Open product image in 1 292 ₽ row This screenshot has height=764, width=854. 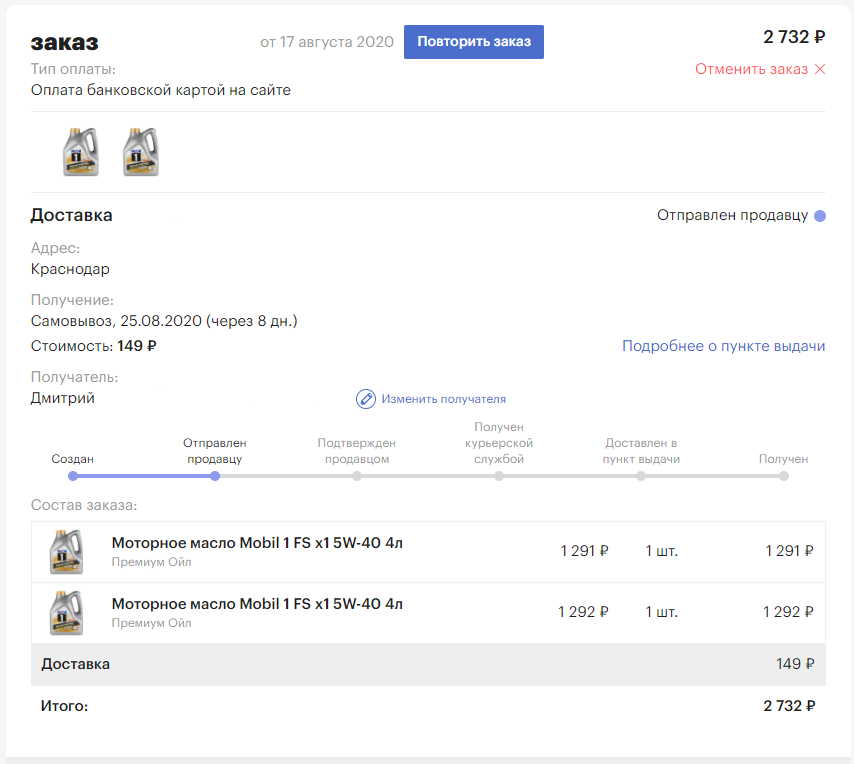click(x=66, y=613)
